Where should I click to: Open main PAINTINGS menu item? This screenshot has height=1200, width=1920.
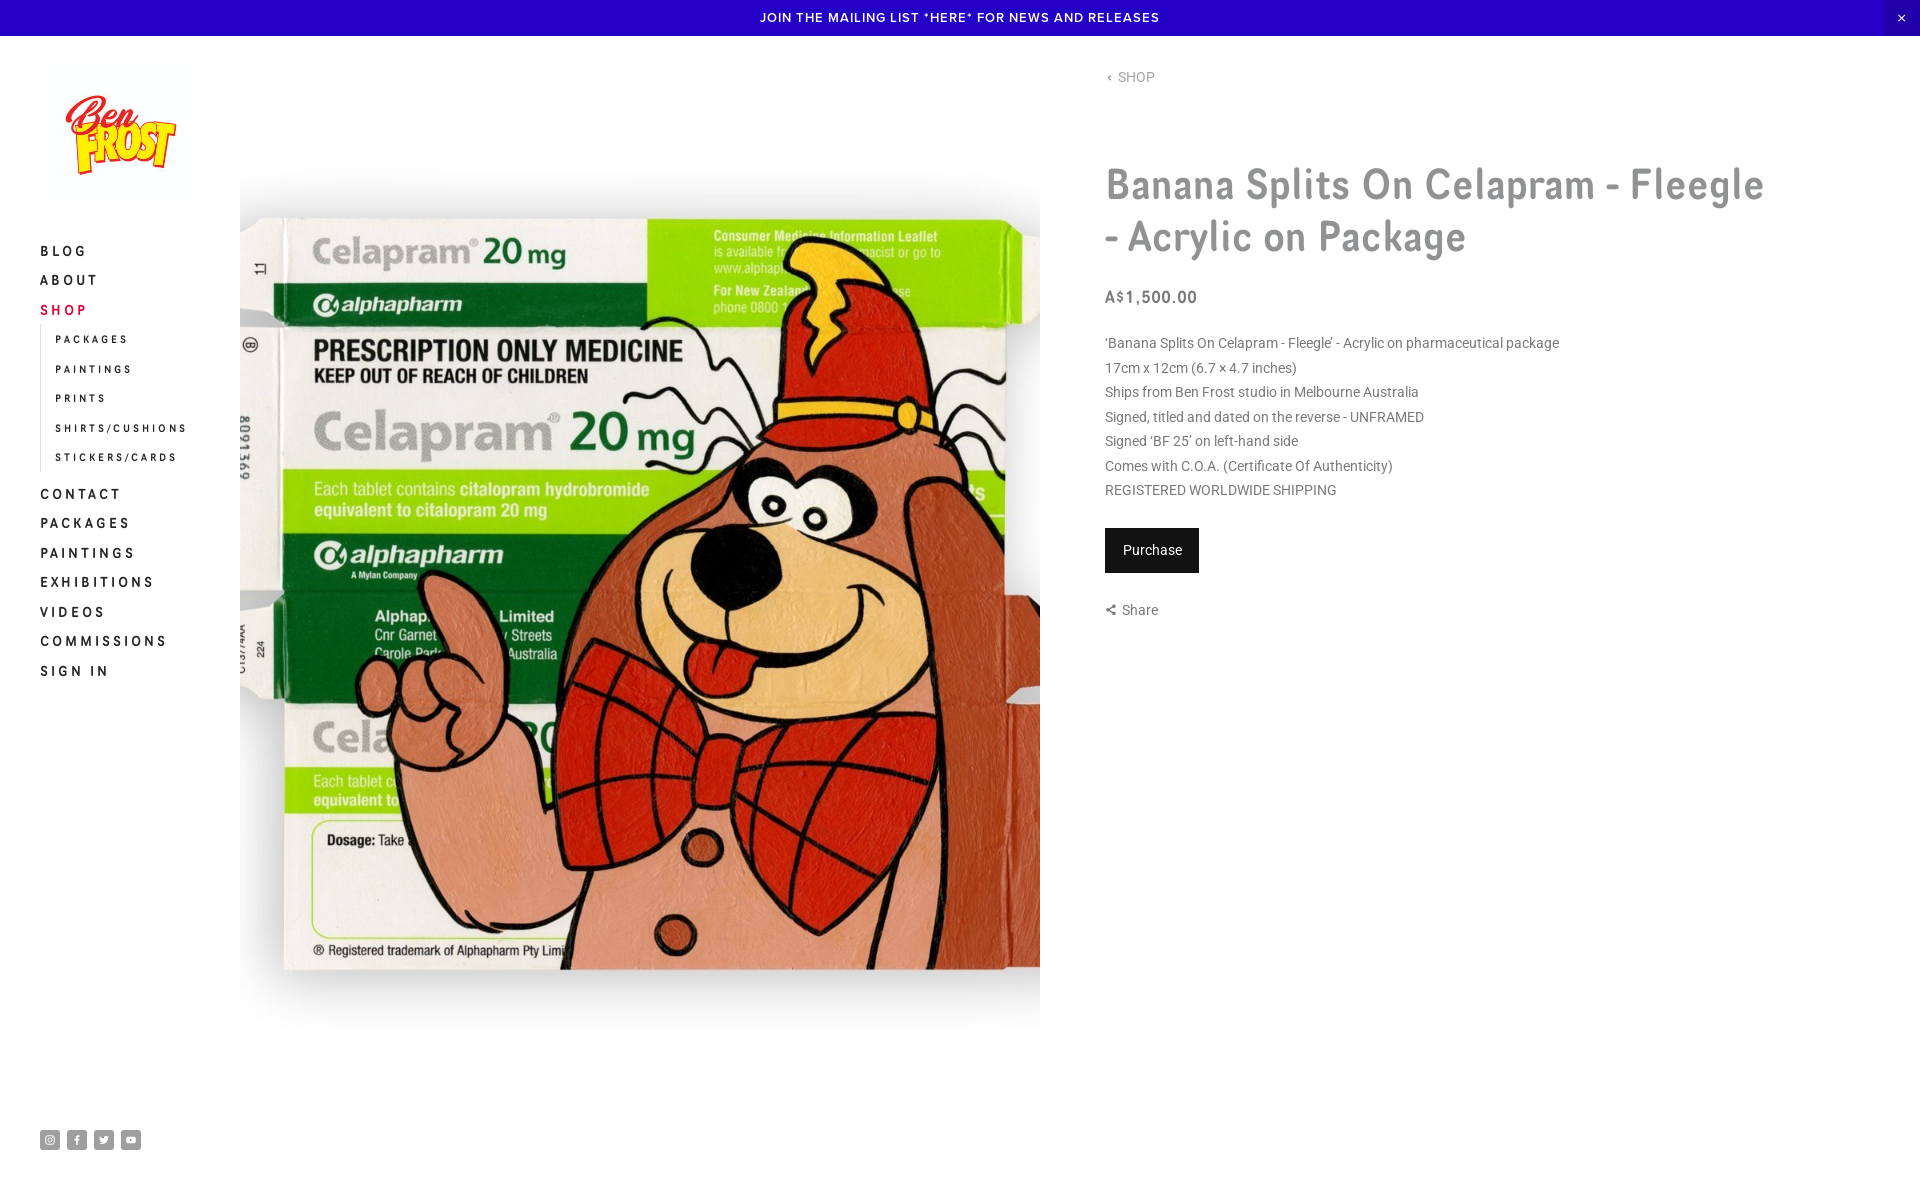[87, 553]
